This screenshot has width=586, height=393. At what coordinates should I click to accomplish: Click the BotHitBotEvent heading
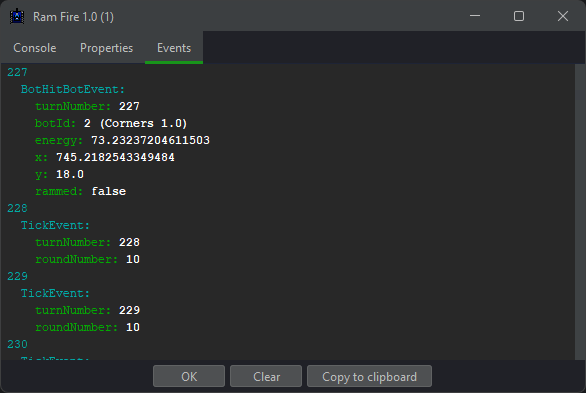[73, 89]
